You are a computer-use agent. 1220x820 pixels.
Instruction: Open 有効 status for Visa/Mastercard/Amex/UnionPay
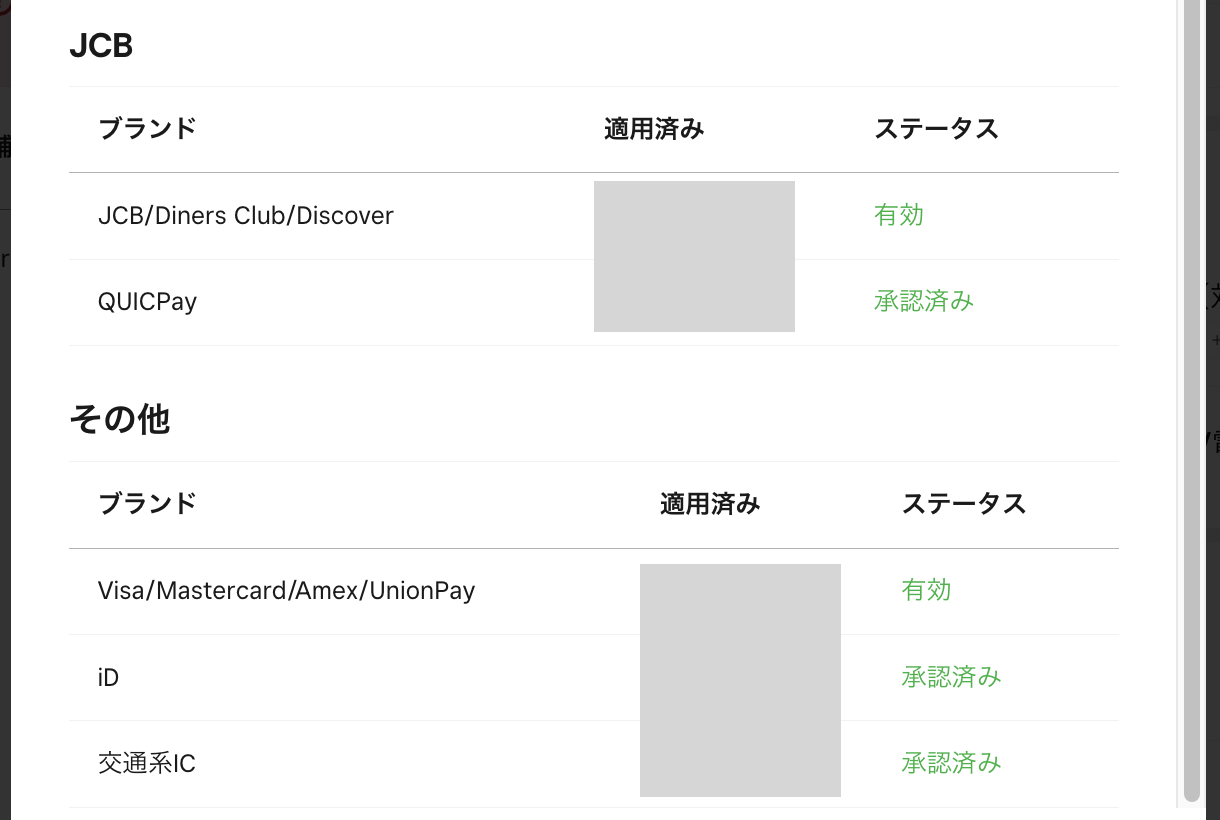tap(925, 590)
